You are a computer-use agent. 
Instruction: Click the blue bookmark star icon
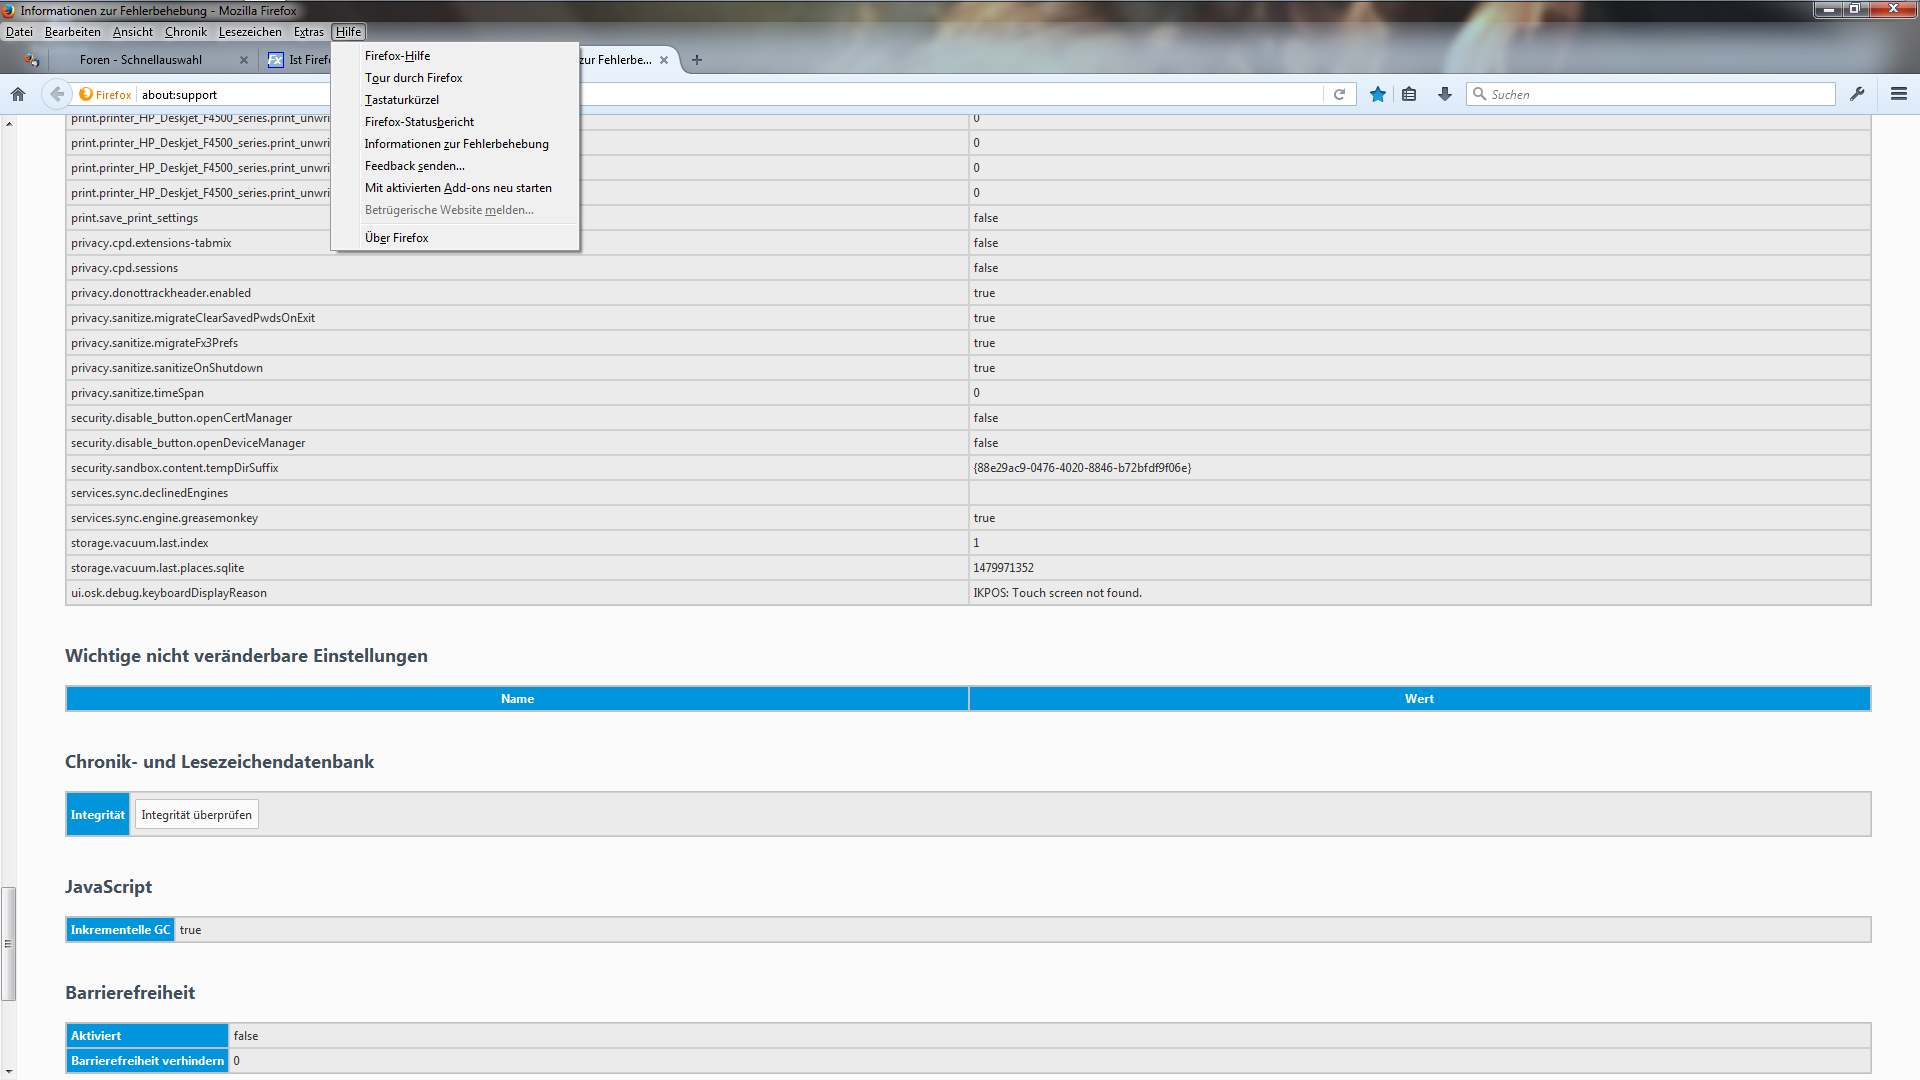1377,94
